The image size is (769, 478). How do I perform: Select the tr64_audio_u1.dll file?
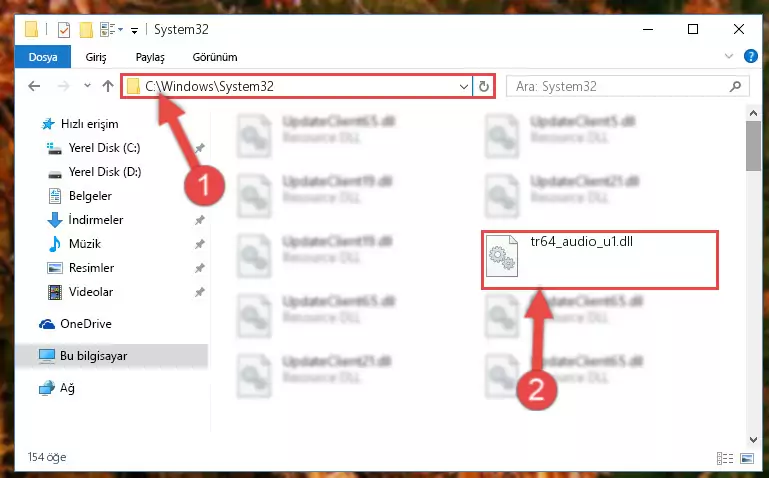point(599,259)
